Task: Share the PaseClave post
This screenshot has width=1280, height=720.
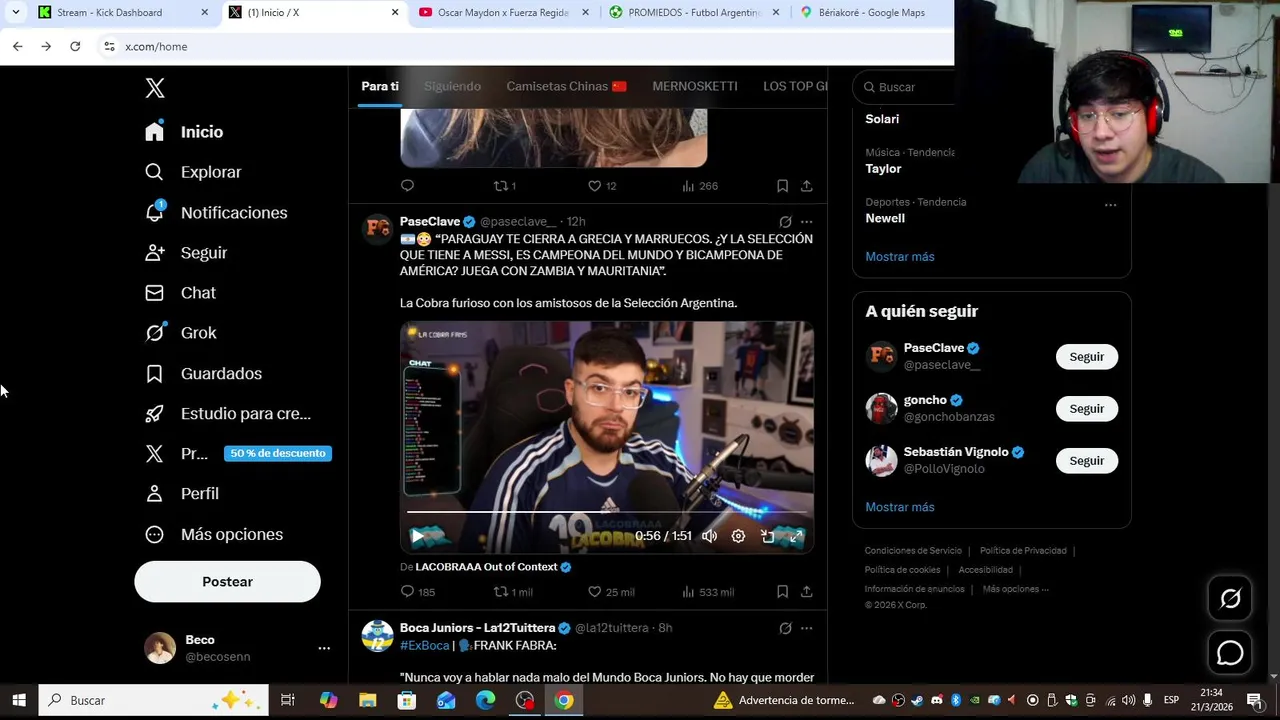Action: (x=806, y=592)
